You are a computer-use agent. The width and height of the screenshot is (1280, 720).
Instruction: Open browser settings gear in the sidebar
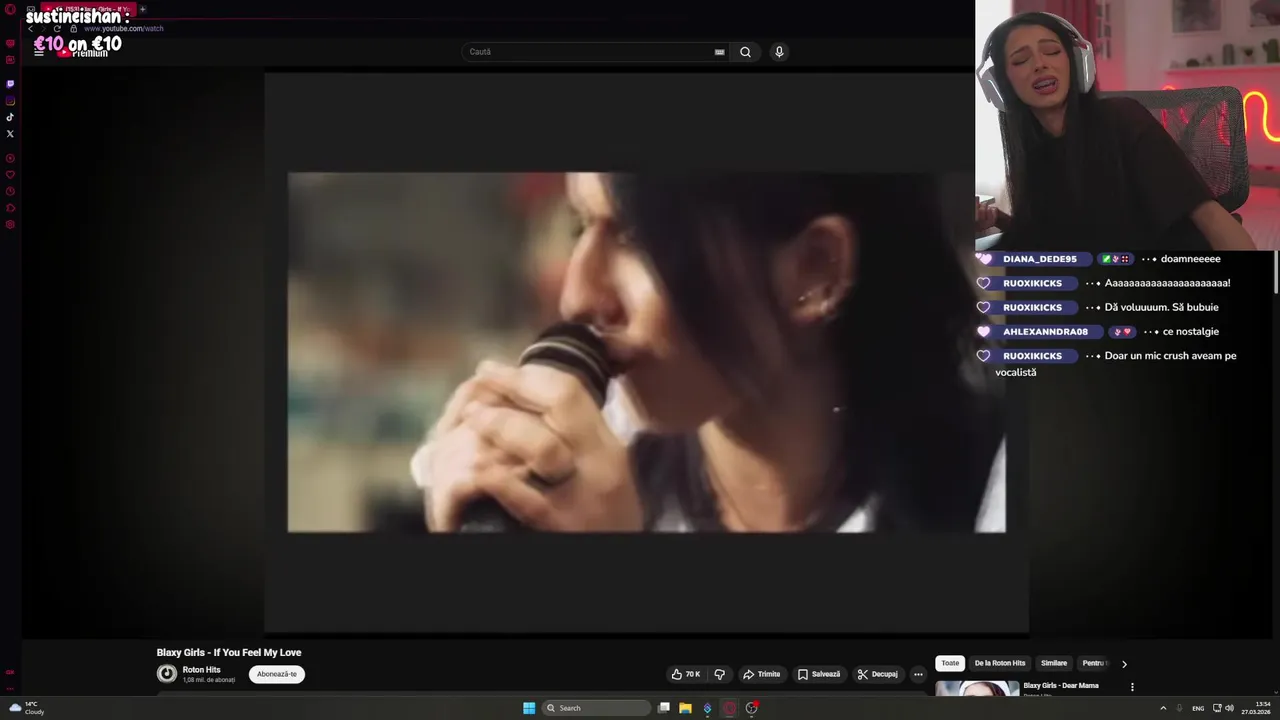pyautogui.click(x=10, y=224)
